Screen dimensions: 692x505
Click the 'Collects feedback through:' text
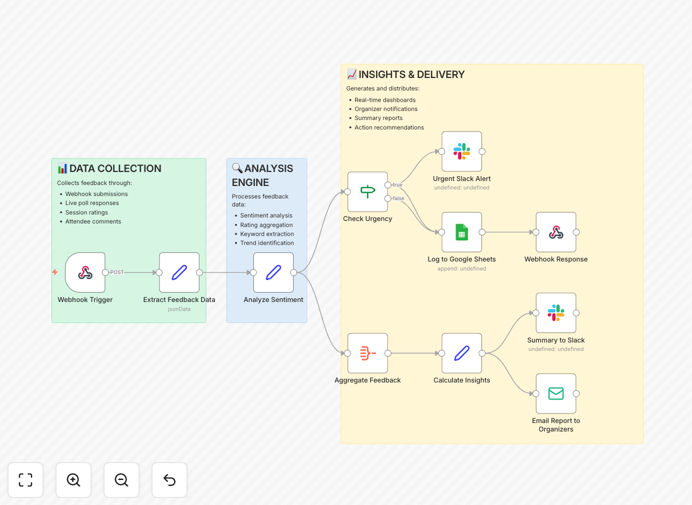[x=94, y=183]
